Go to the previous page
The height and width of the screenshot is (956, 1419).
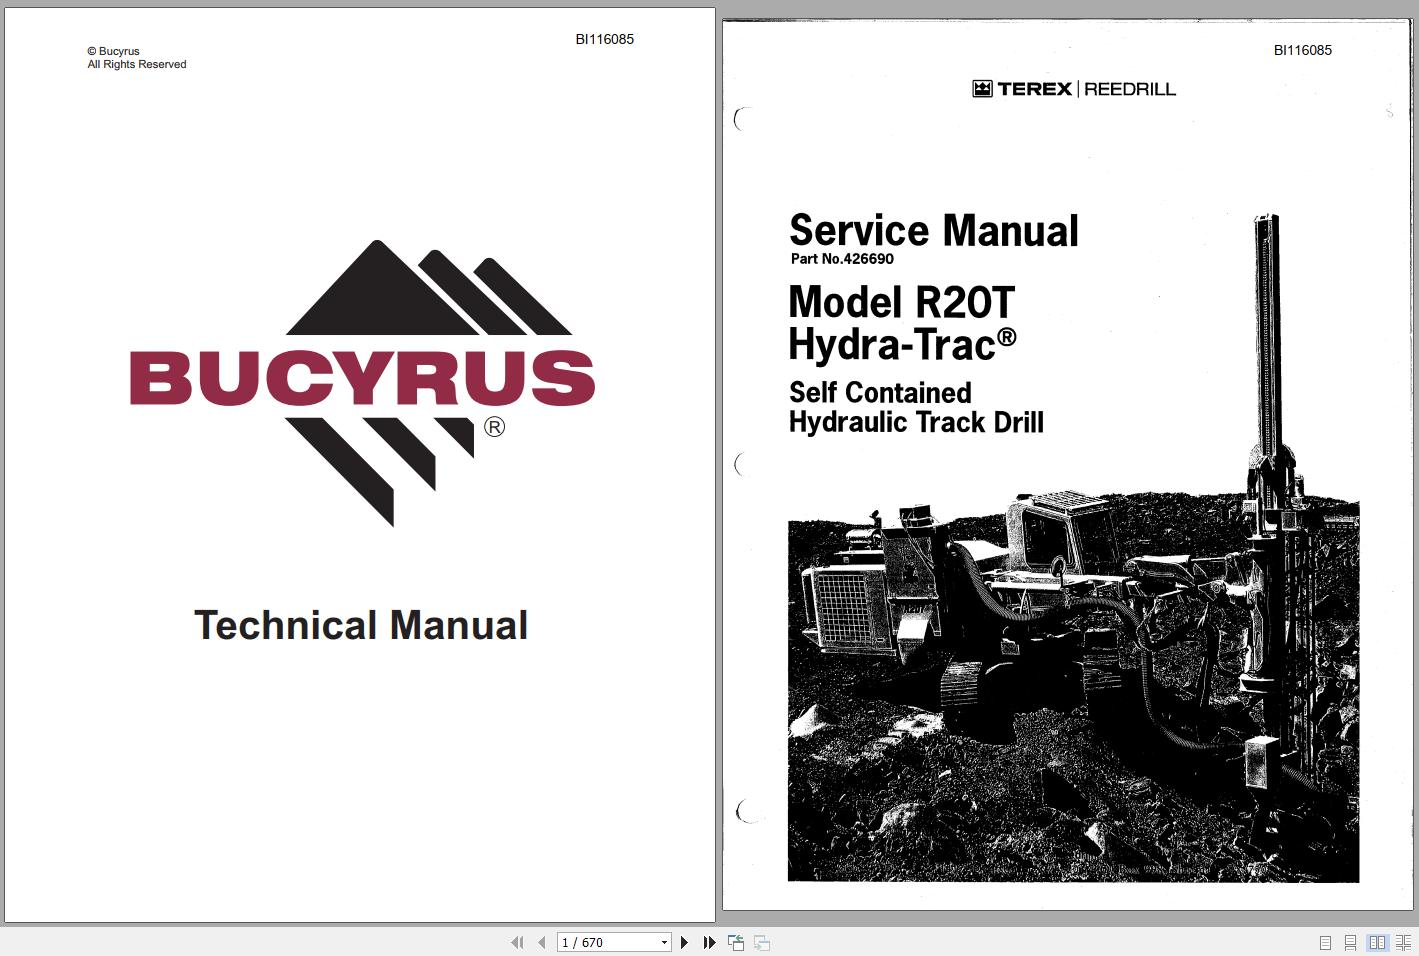tap(542, 942)
